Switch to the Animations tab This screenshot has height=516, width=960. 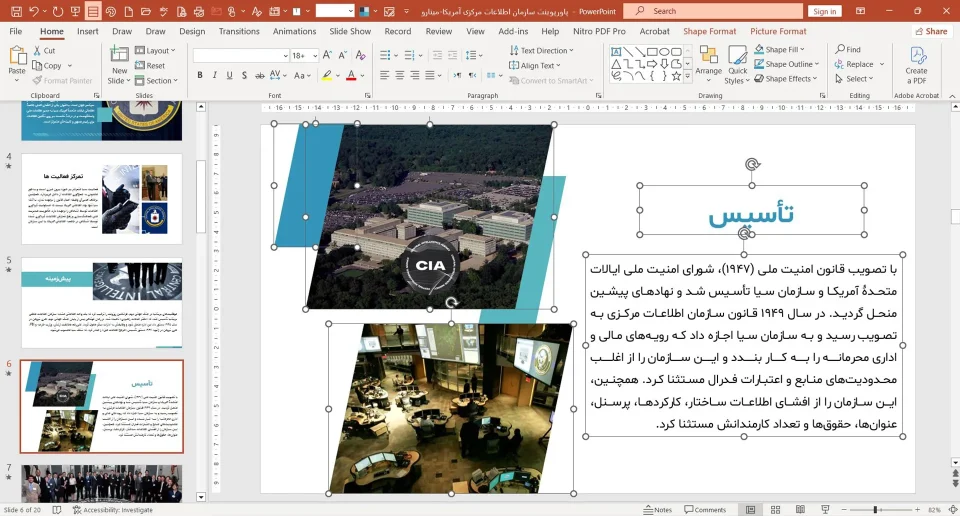point(294,31)
